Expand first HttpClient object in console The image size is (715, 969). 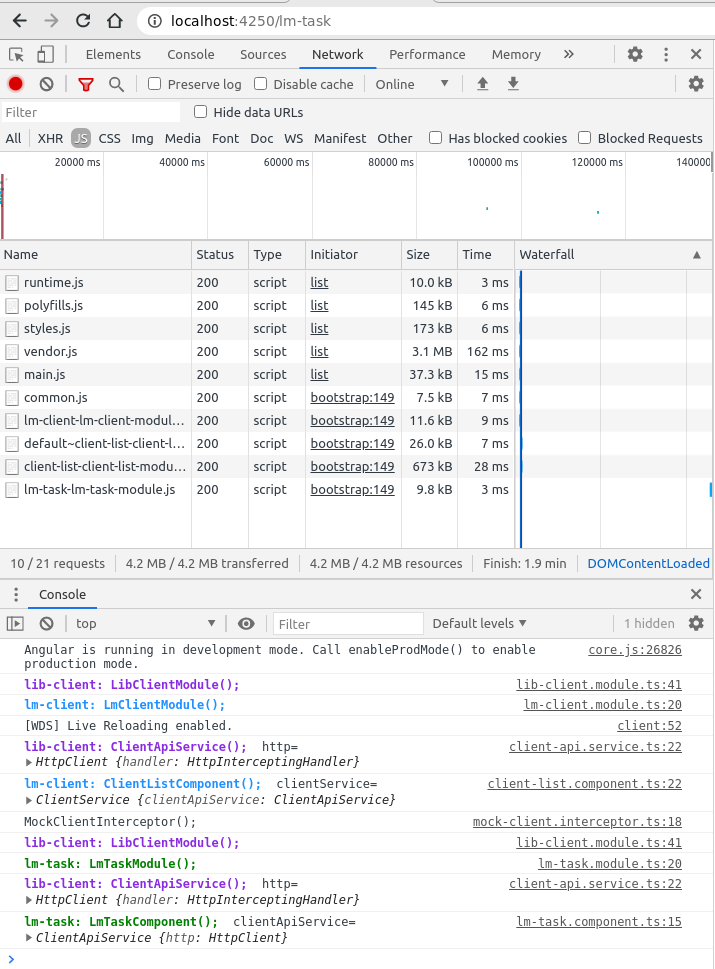(28, 762)
